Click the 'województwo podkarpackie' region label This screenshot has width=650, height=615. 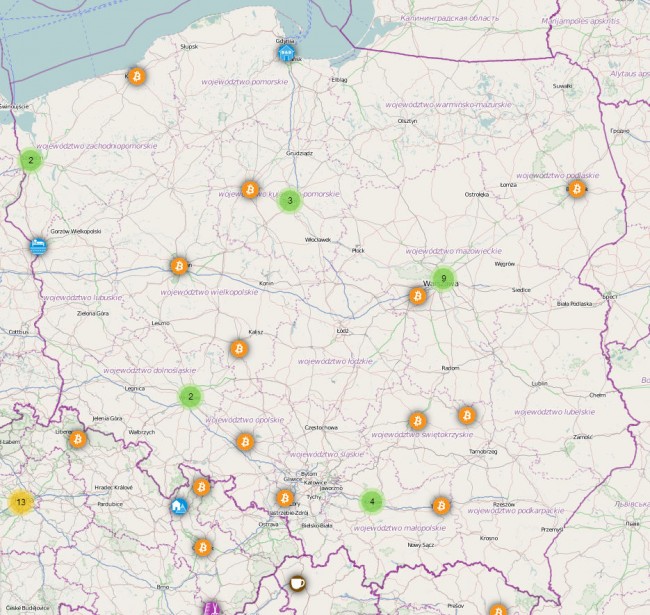pyautogui.click(x=516, y=511)
